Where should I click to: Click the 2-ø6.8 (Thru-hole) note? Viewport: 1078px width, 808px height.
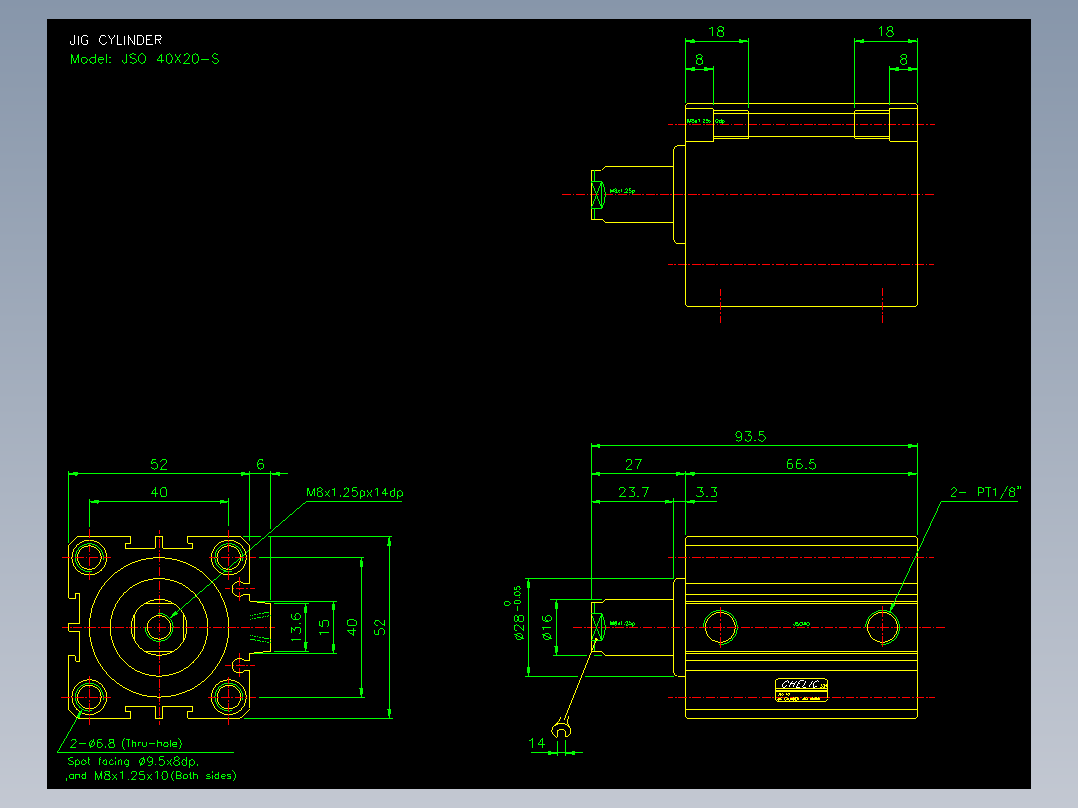126,743
